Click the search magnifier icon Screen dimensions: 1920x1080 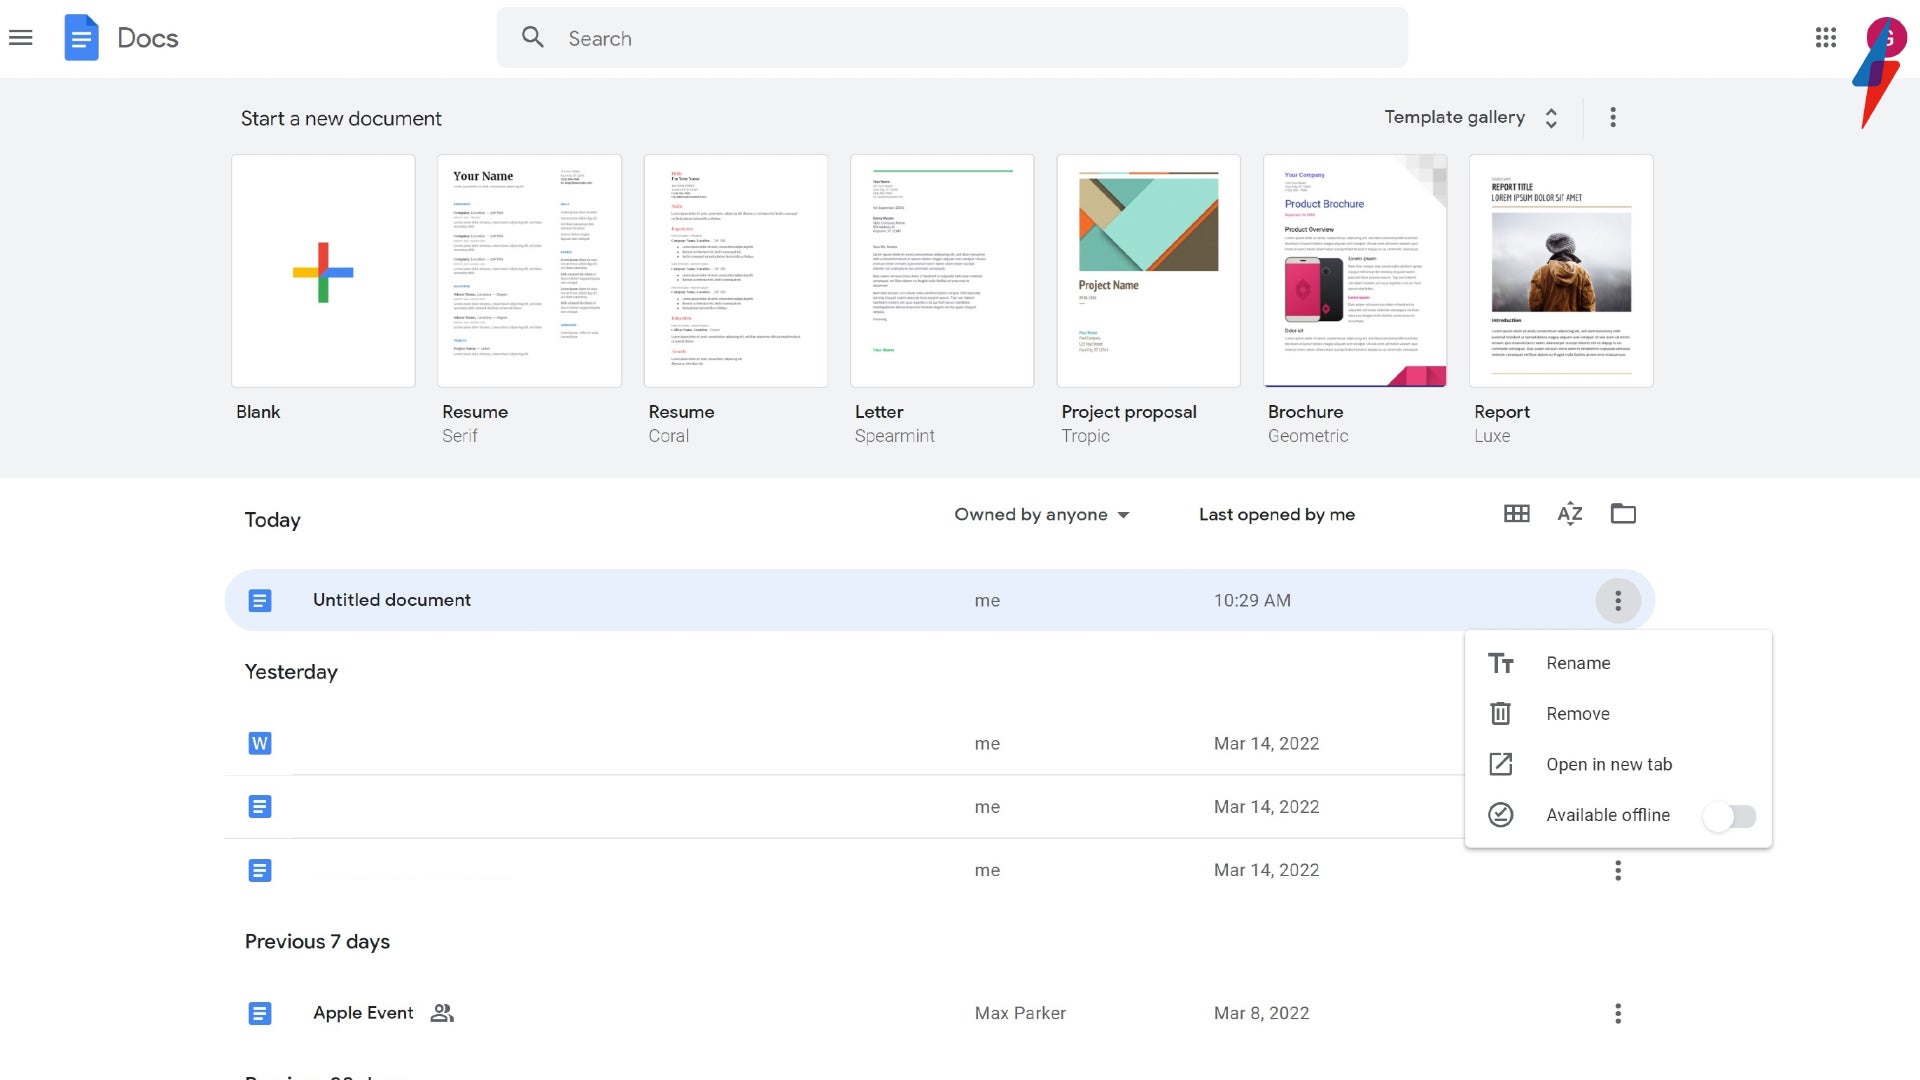533,38
